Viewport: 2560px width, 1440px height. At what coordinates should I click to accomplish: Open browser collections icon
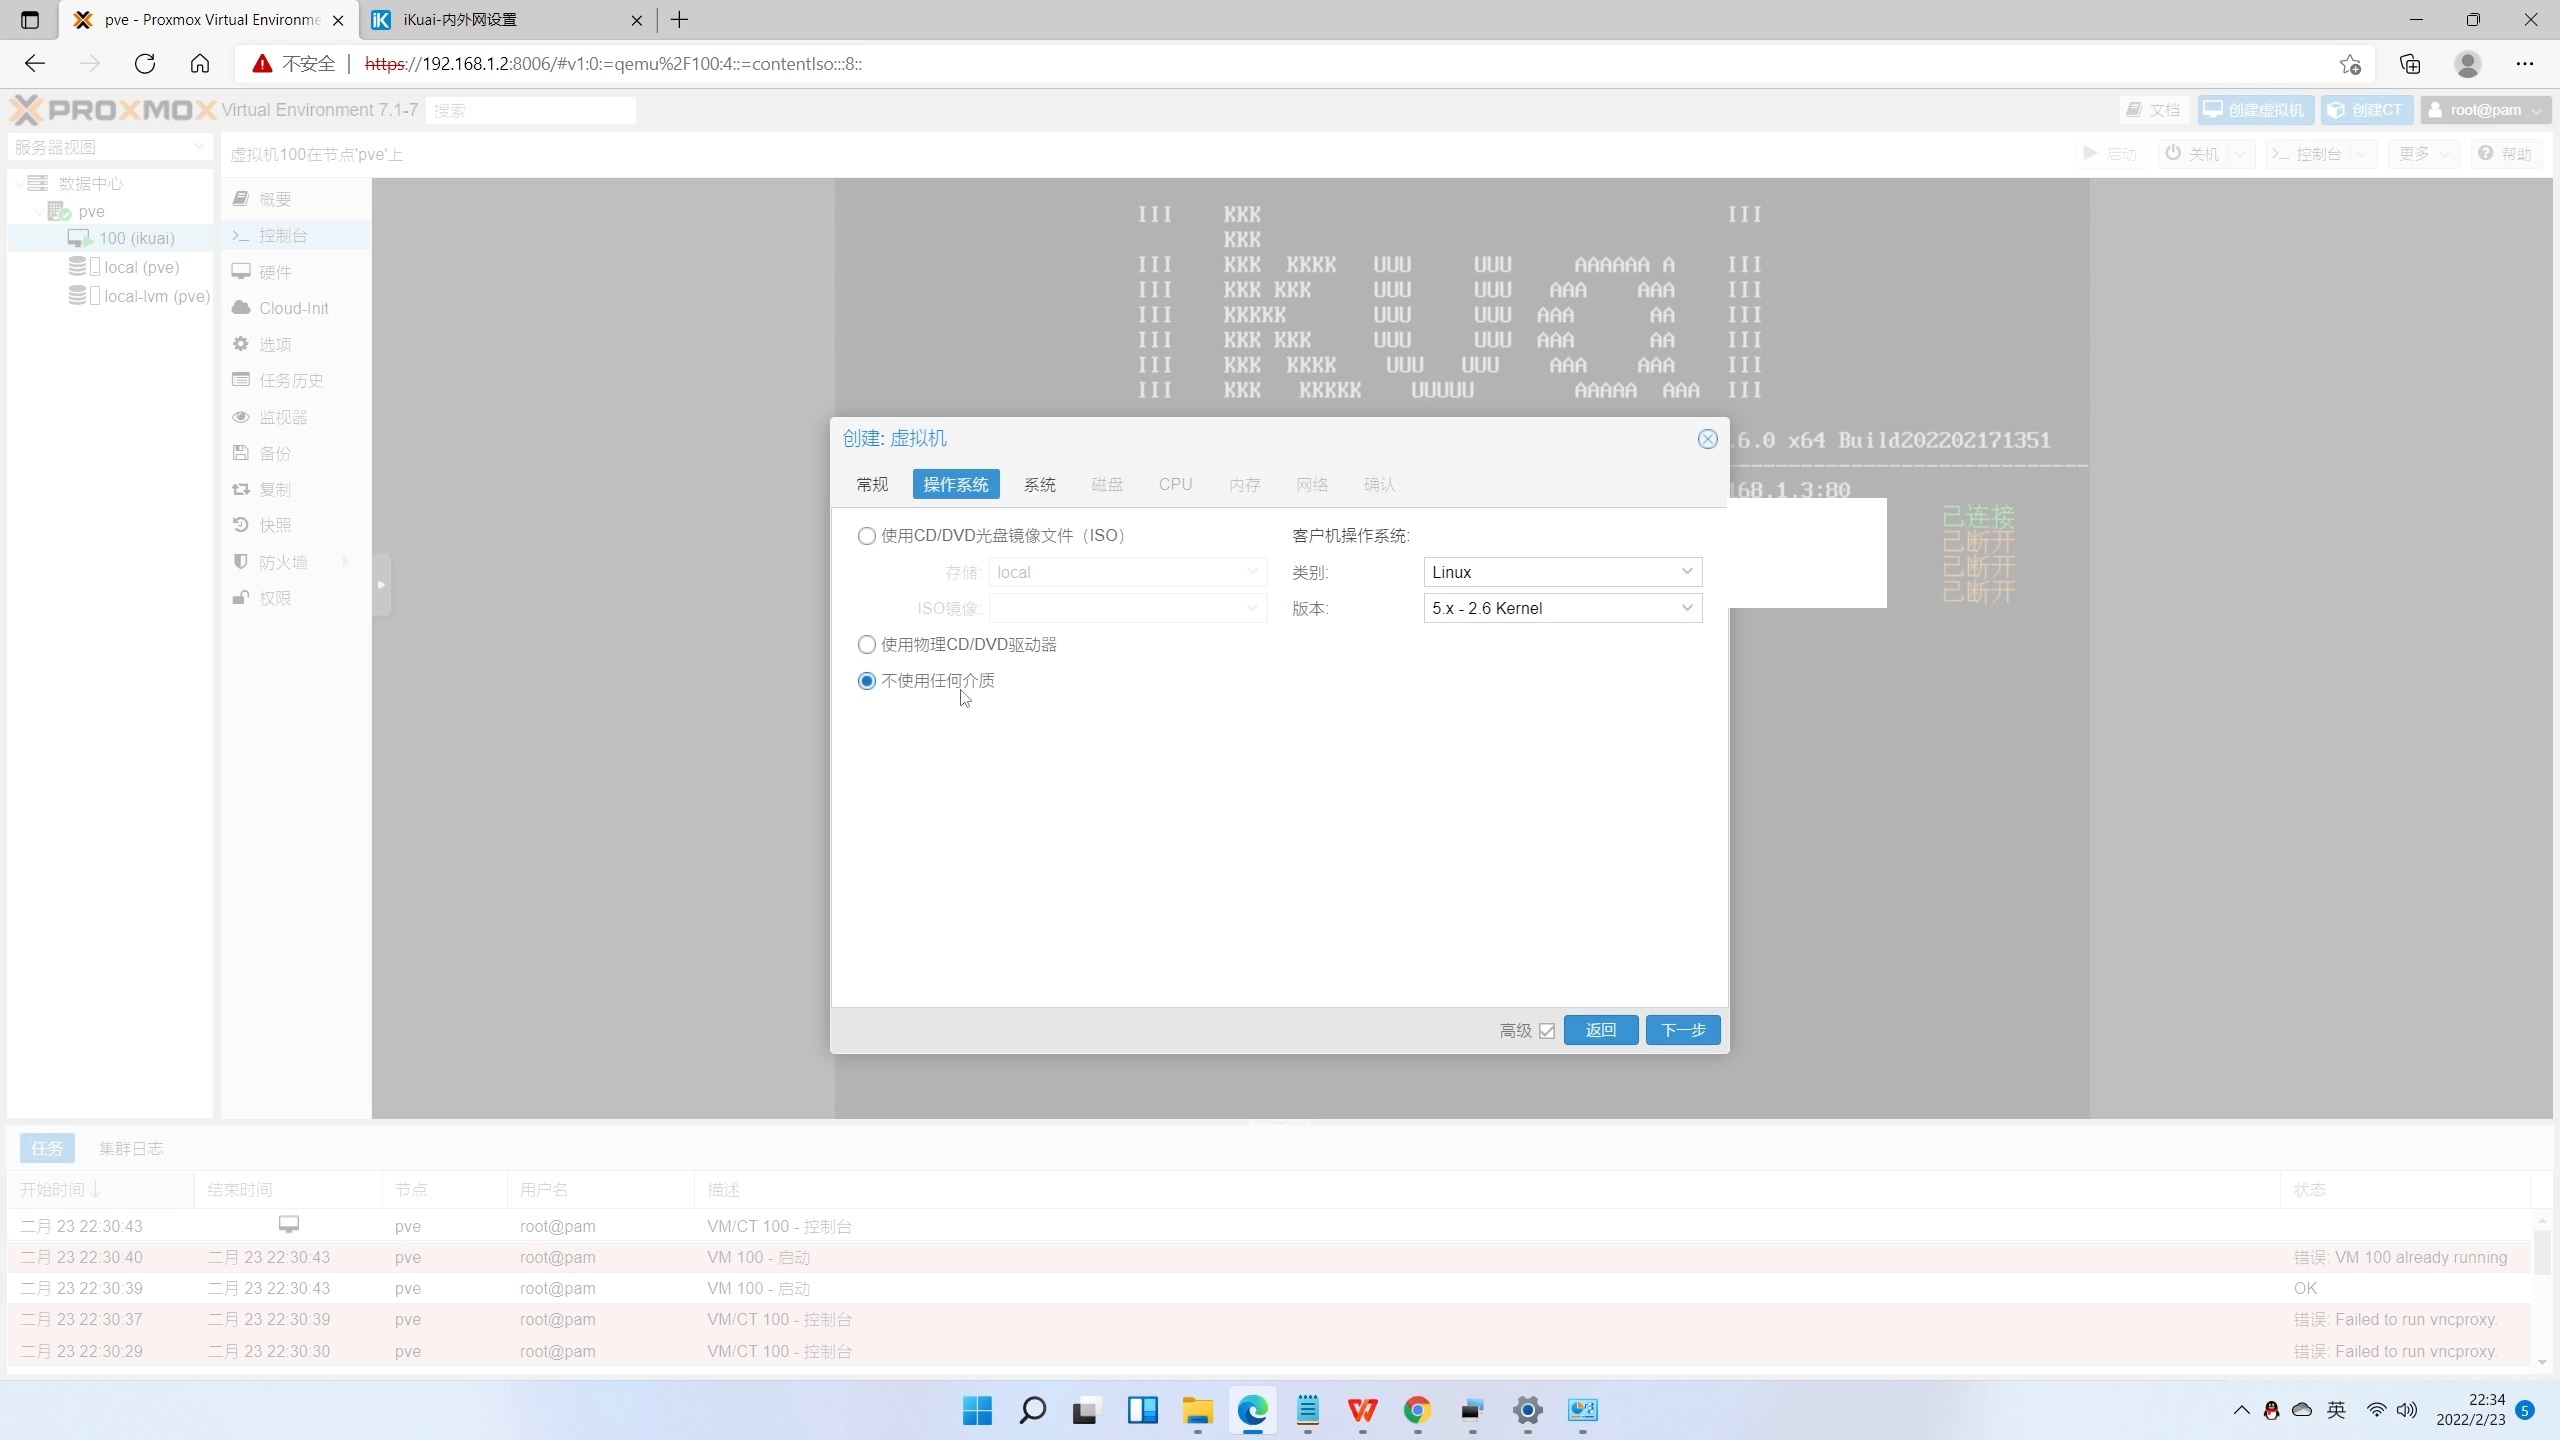tap(2410, 64)
